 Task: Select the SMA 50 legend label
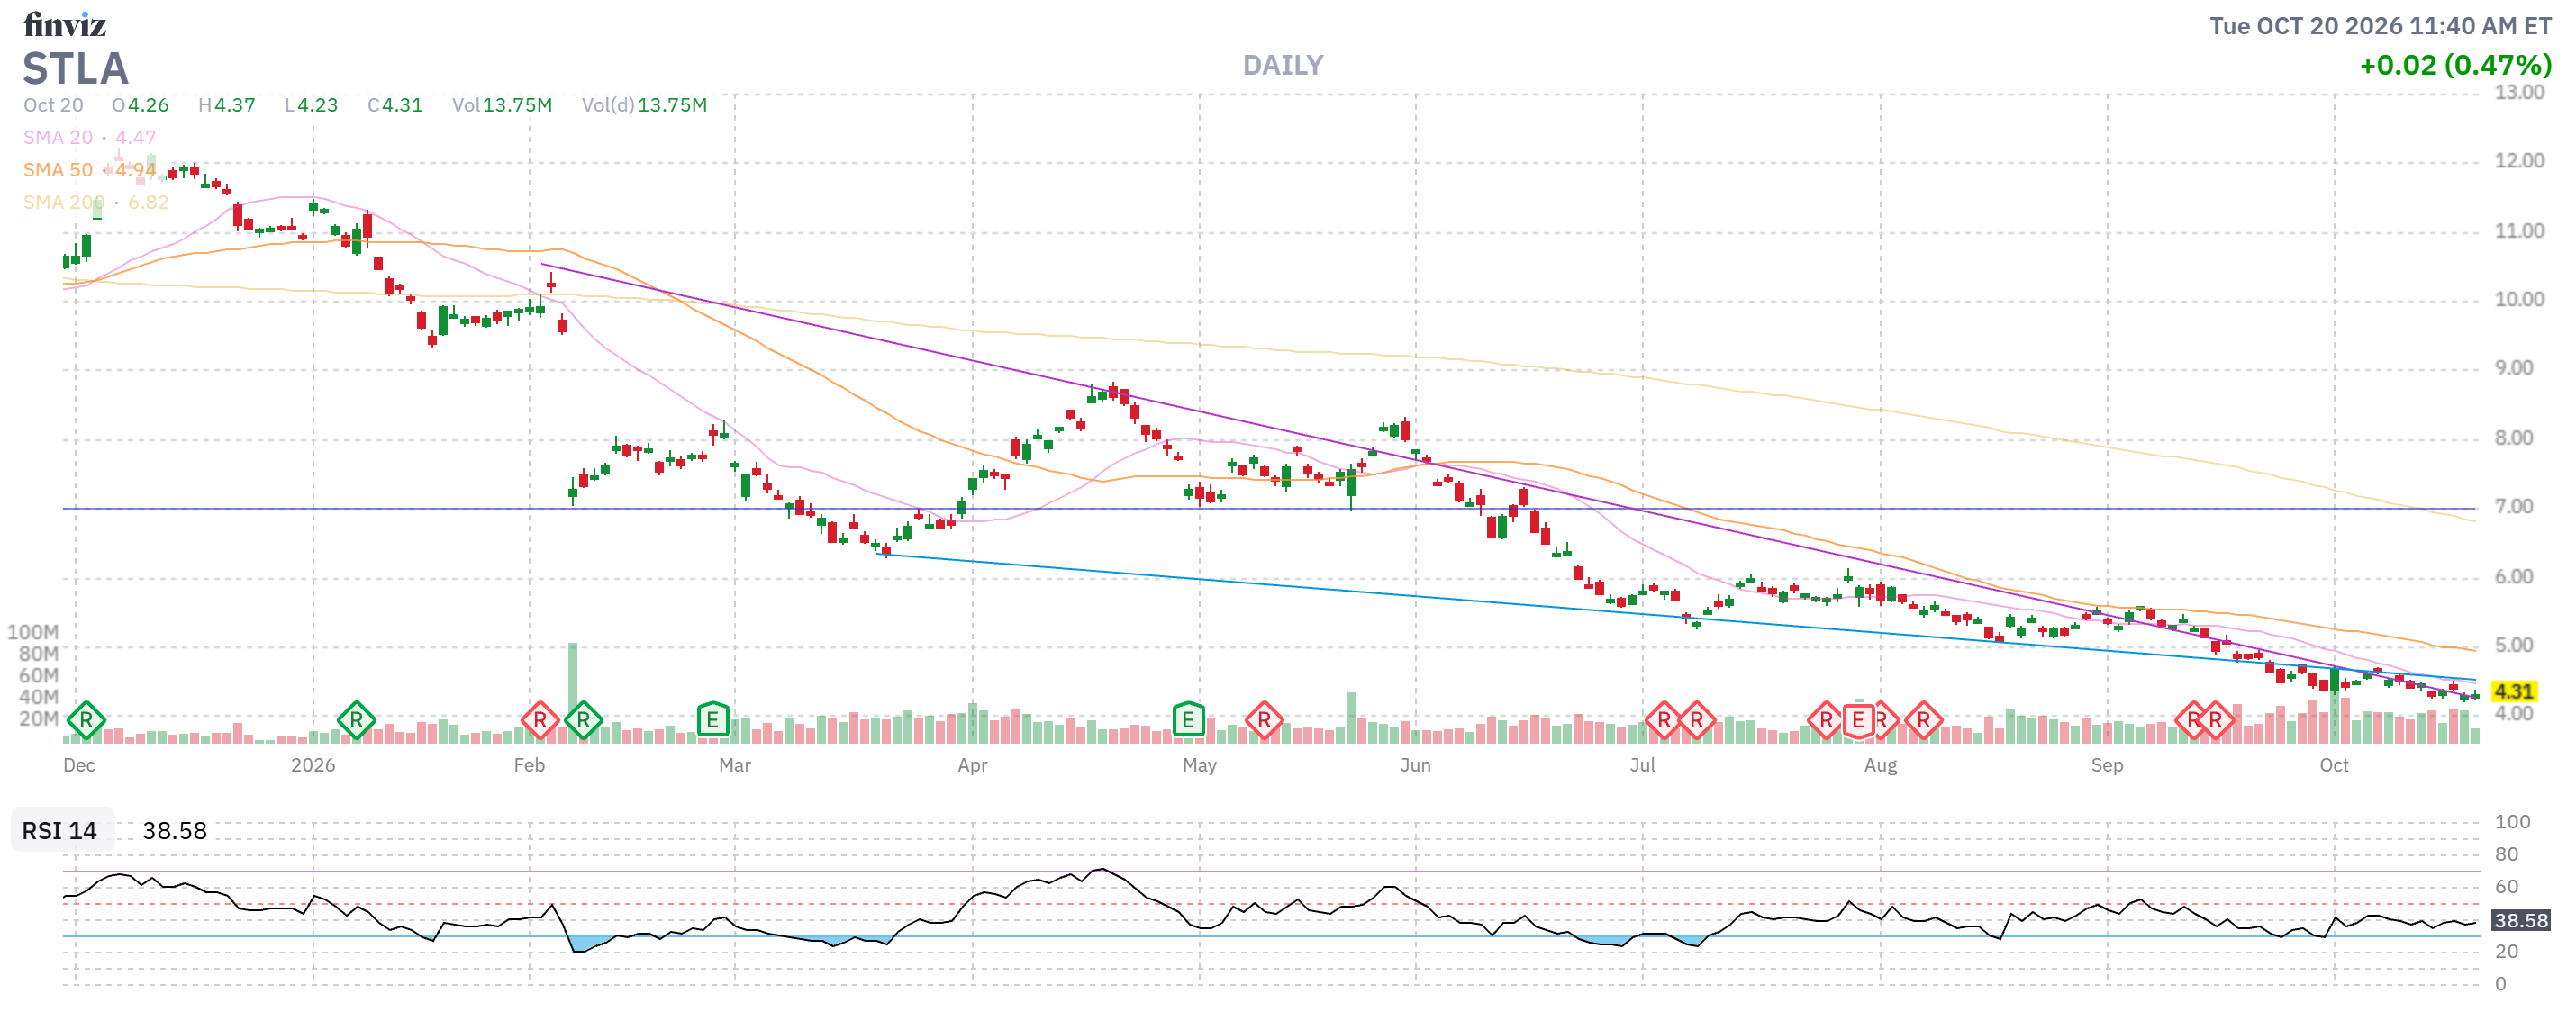[58, 170]
